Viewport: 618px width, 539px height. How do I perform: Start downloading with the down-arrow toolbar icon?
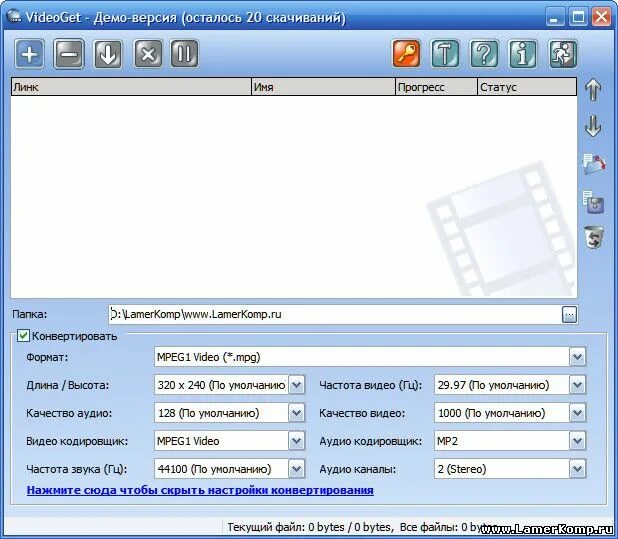click(108, 54)
